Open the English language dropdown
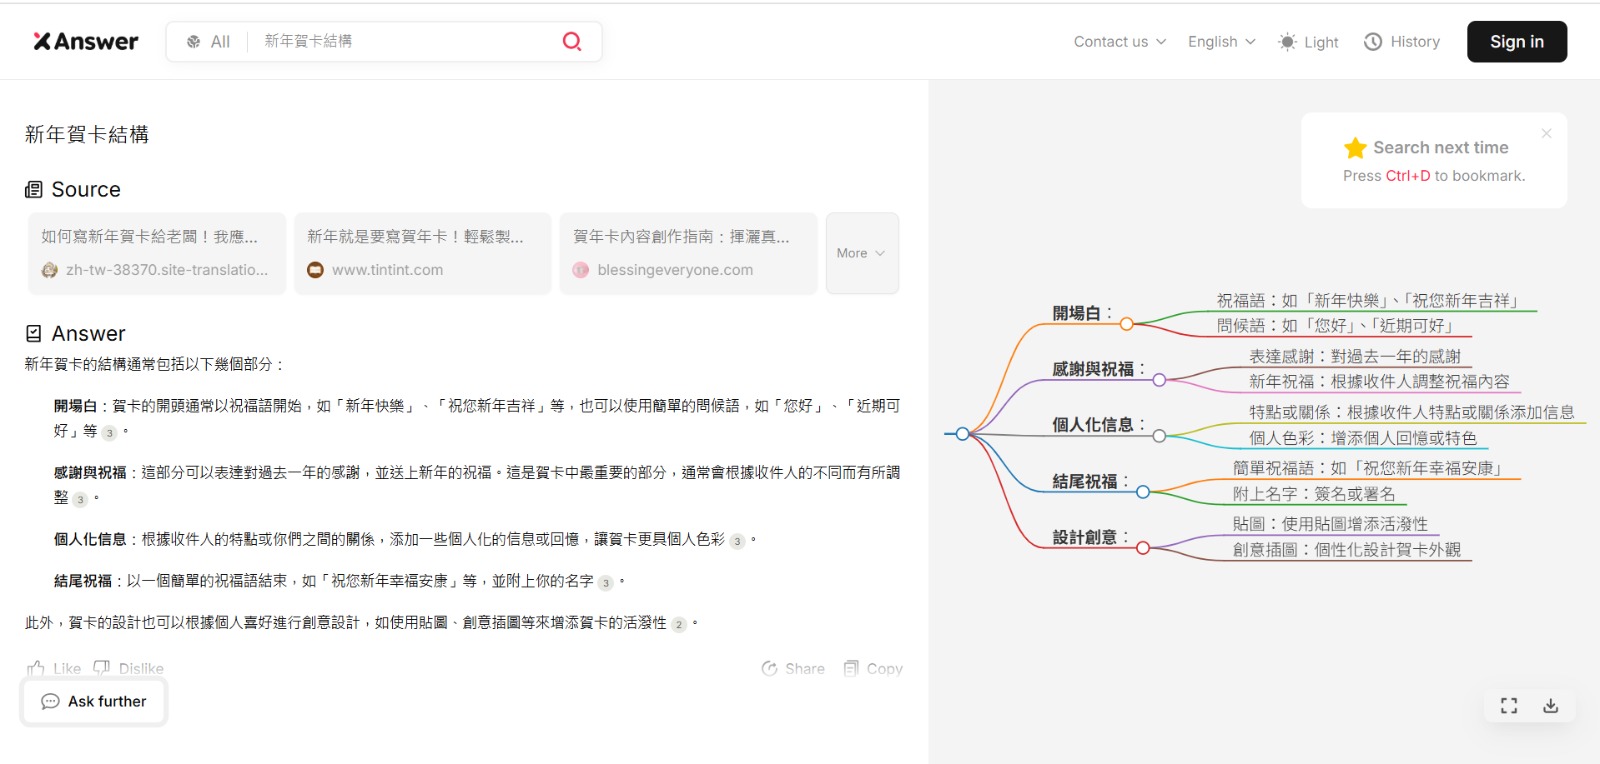 coord(1221,42)
